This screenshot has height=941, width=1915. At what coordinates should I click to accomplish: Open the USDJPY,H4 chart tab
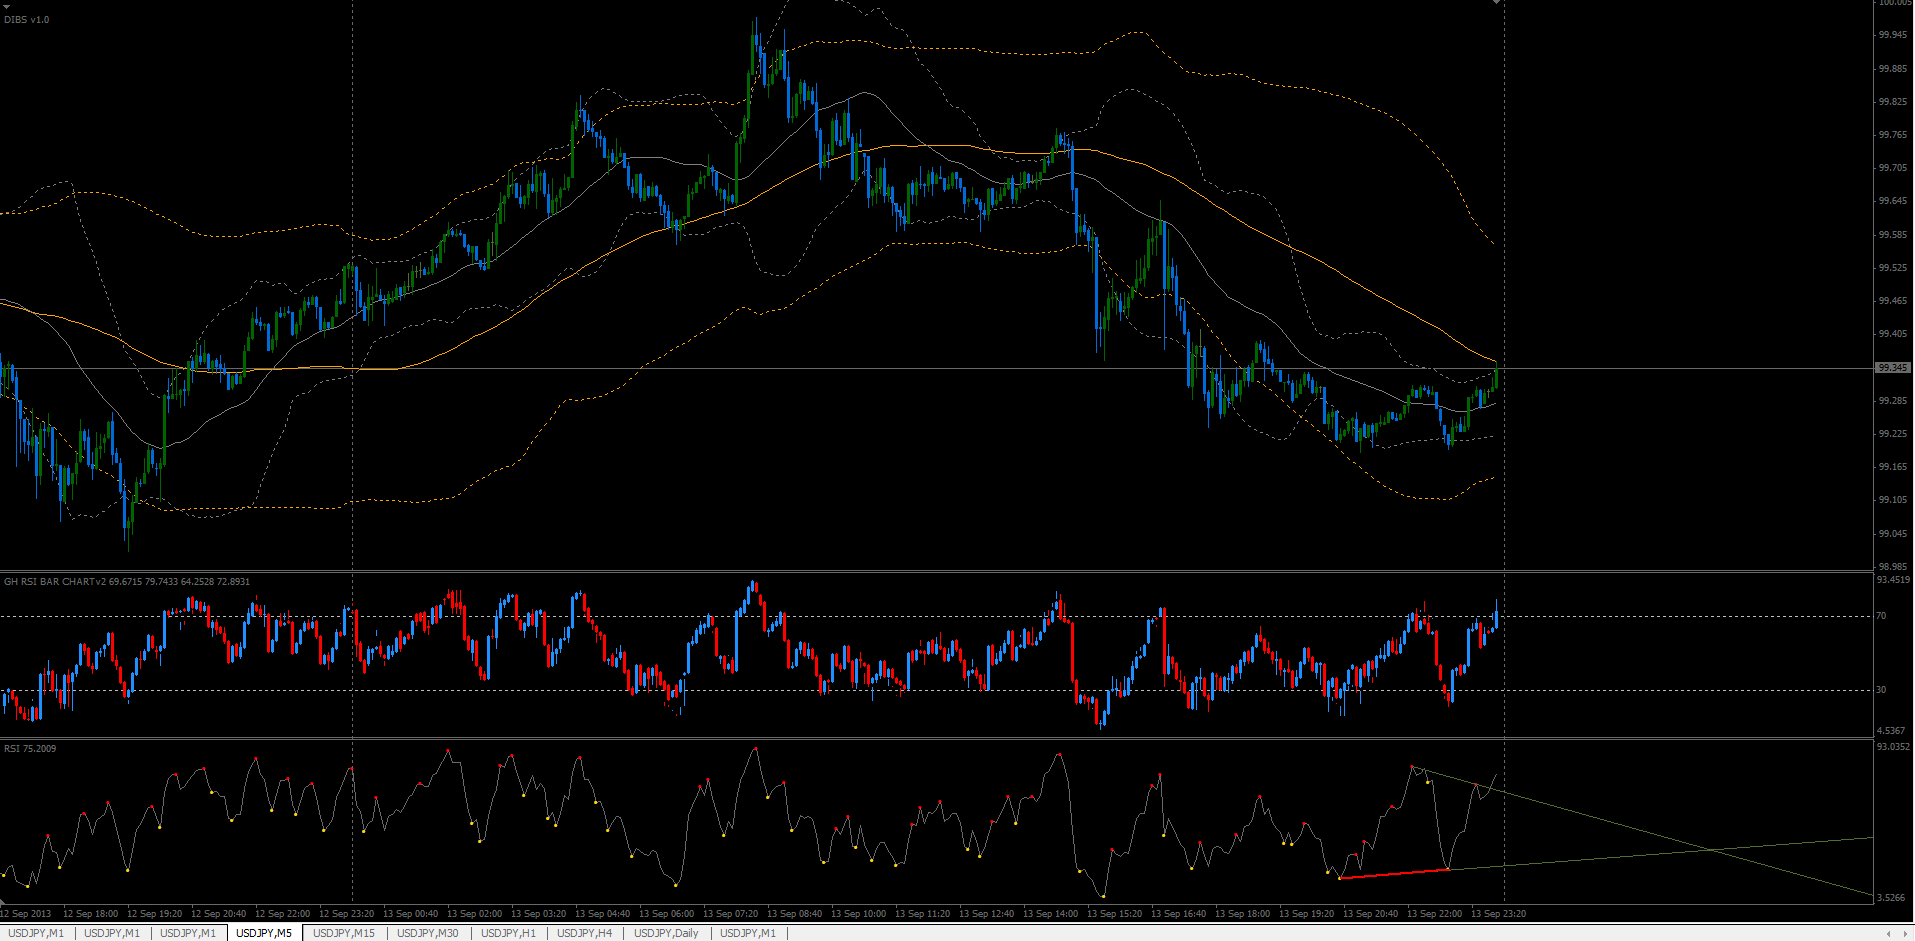tap(584, 933)
